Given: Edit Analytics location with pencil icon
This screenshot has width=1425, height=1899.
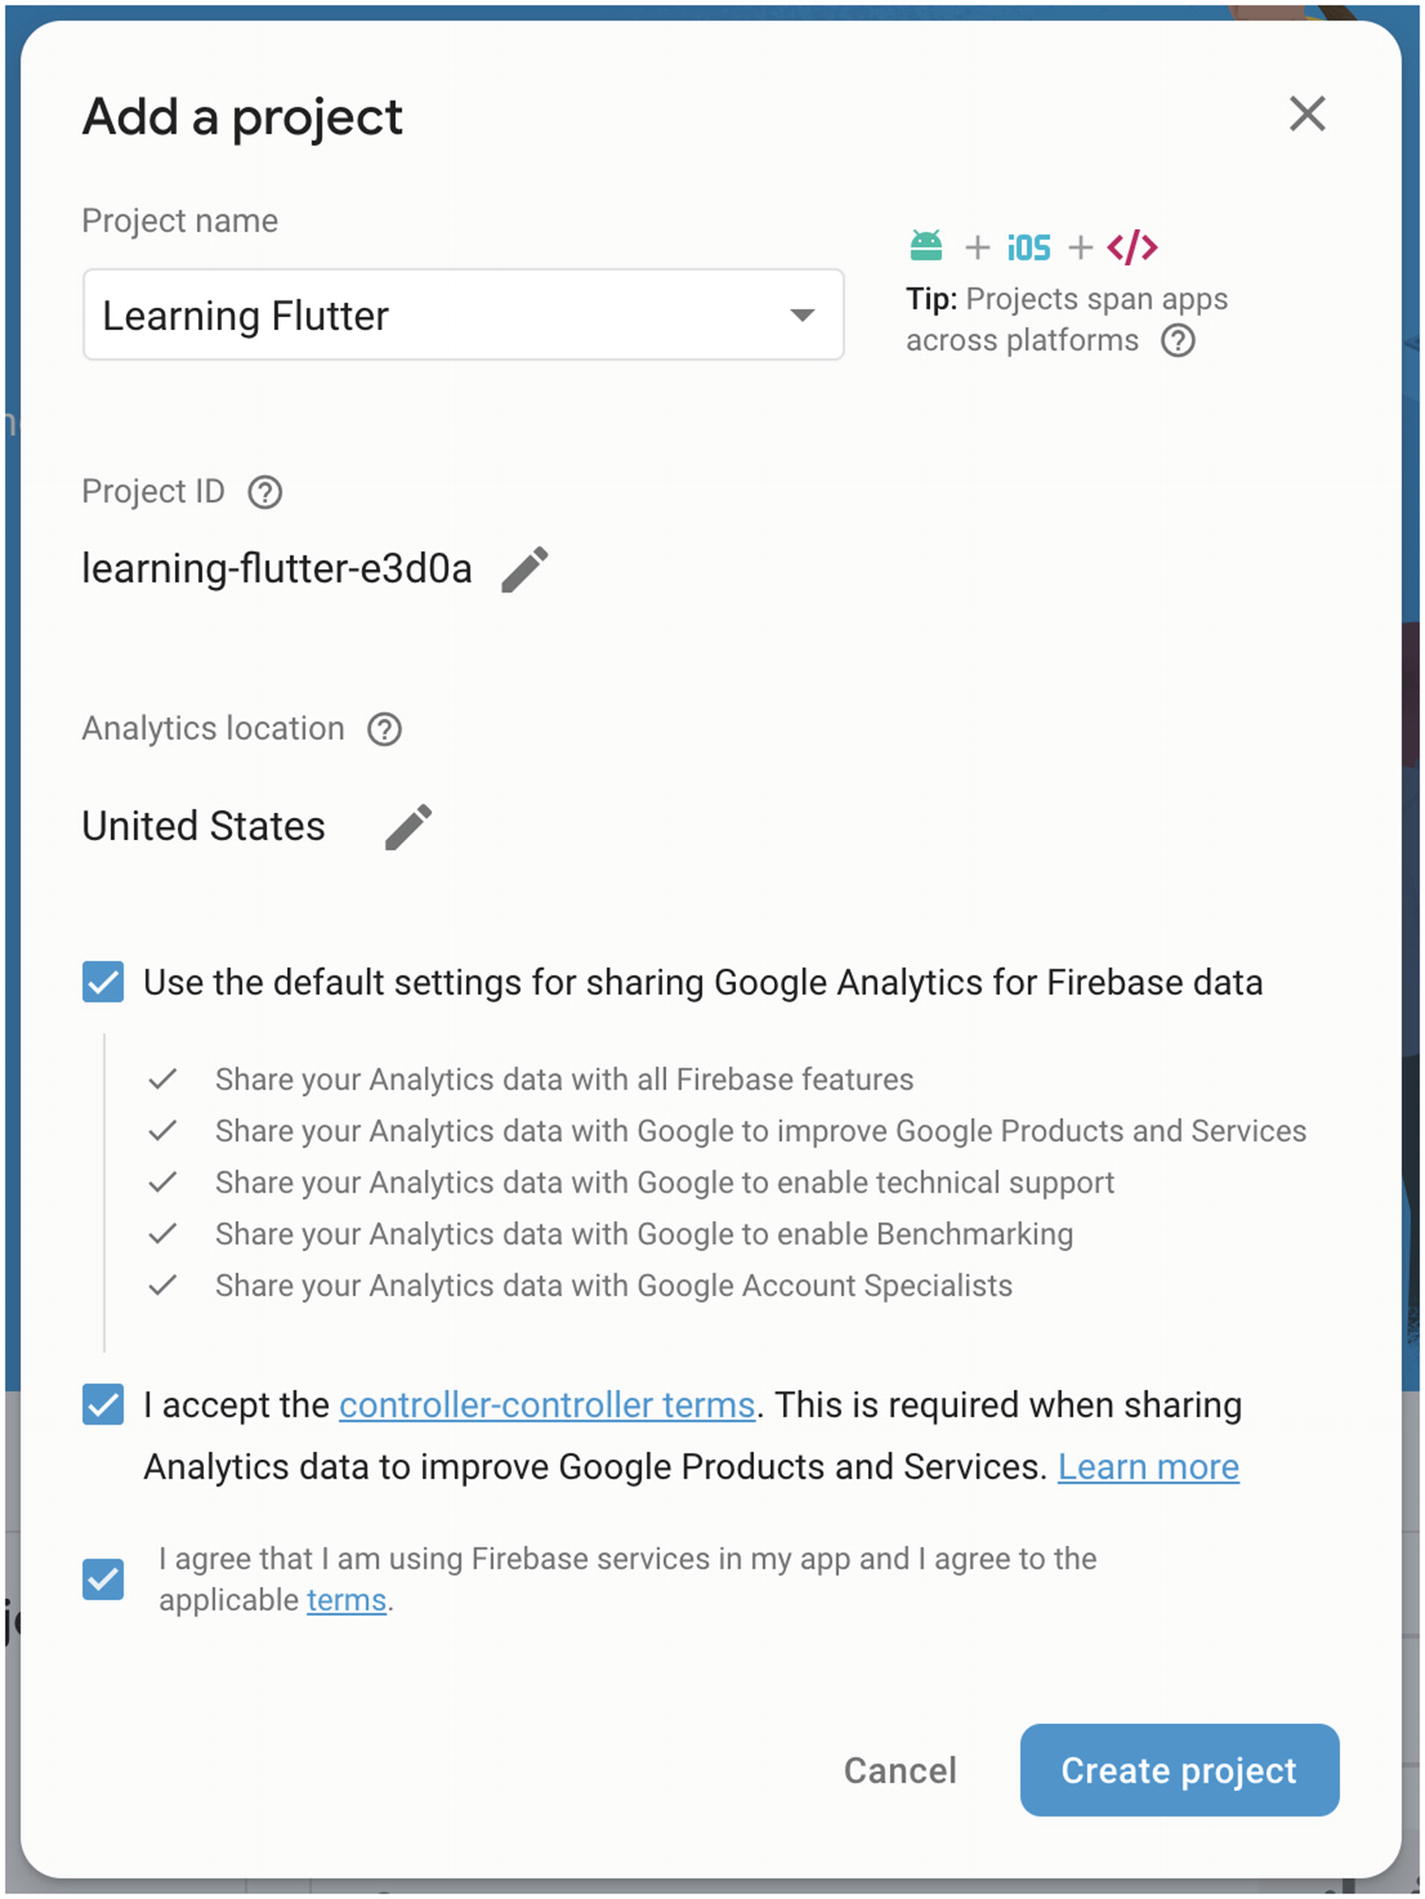Looking at the screenshot, I should pyautogui.click(x=409, y=827).
